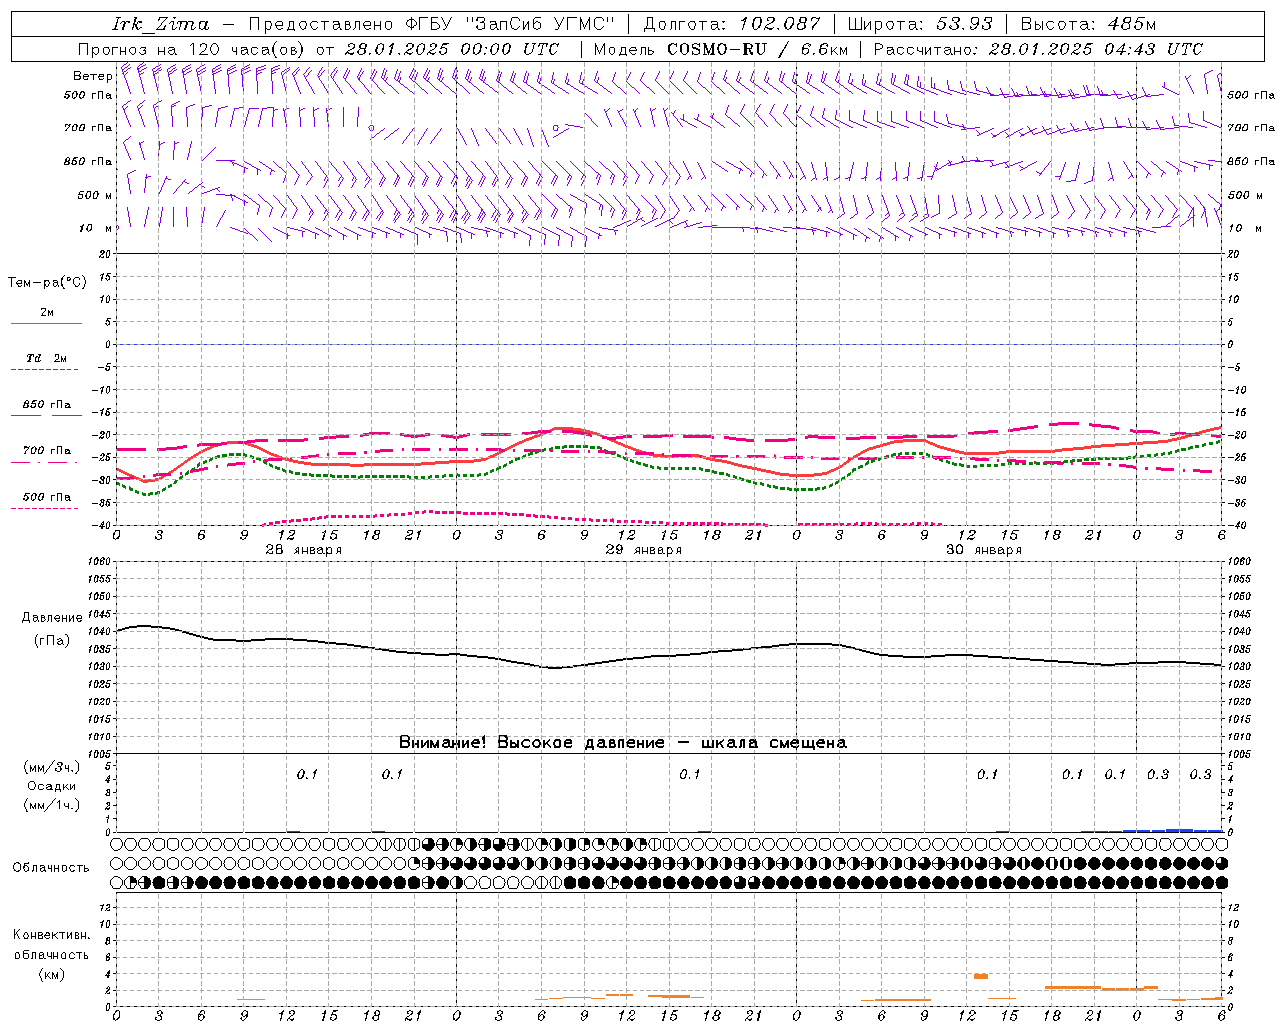This screenshot has width=1280, height=1024.
Task: Select Рассчитано: 28.01.2025 04:43 UTC timestamp
Action: click(1038, 49)
